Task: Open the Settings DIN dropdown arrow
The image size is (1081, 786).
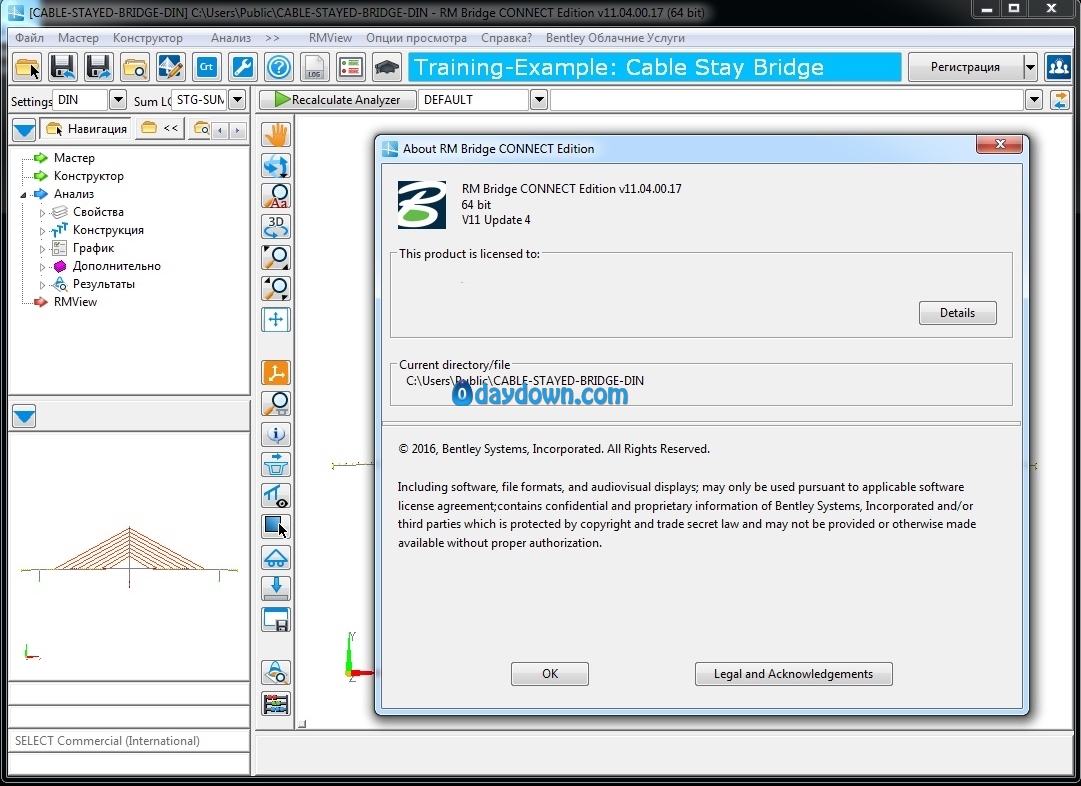Action: click(x=118, y=100)
